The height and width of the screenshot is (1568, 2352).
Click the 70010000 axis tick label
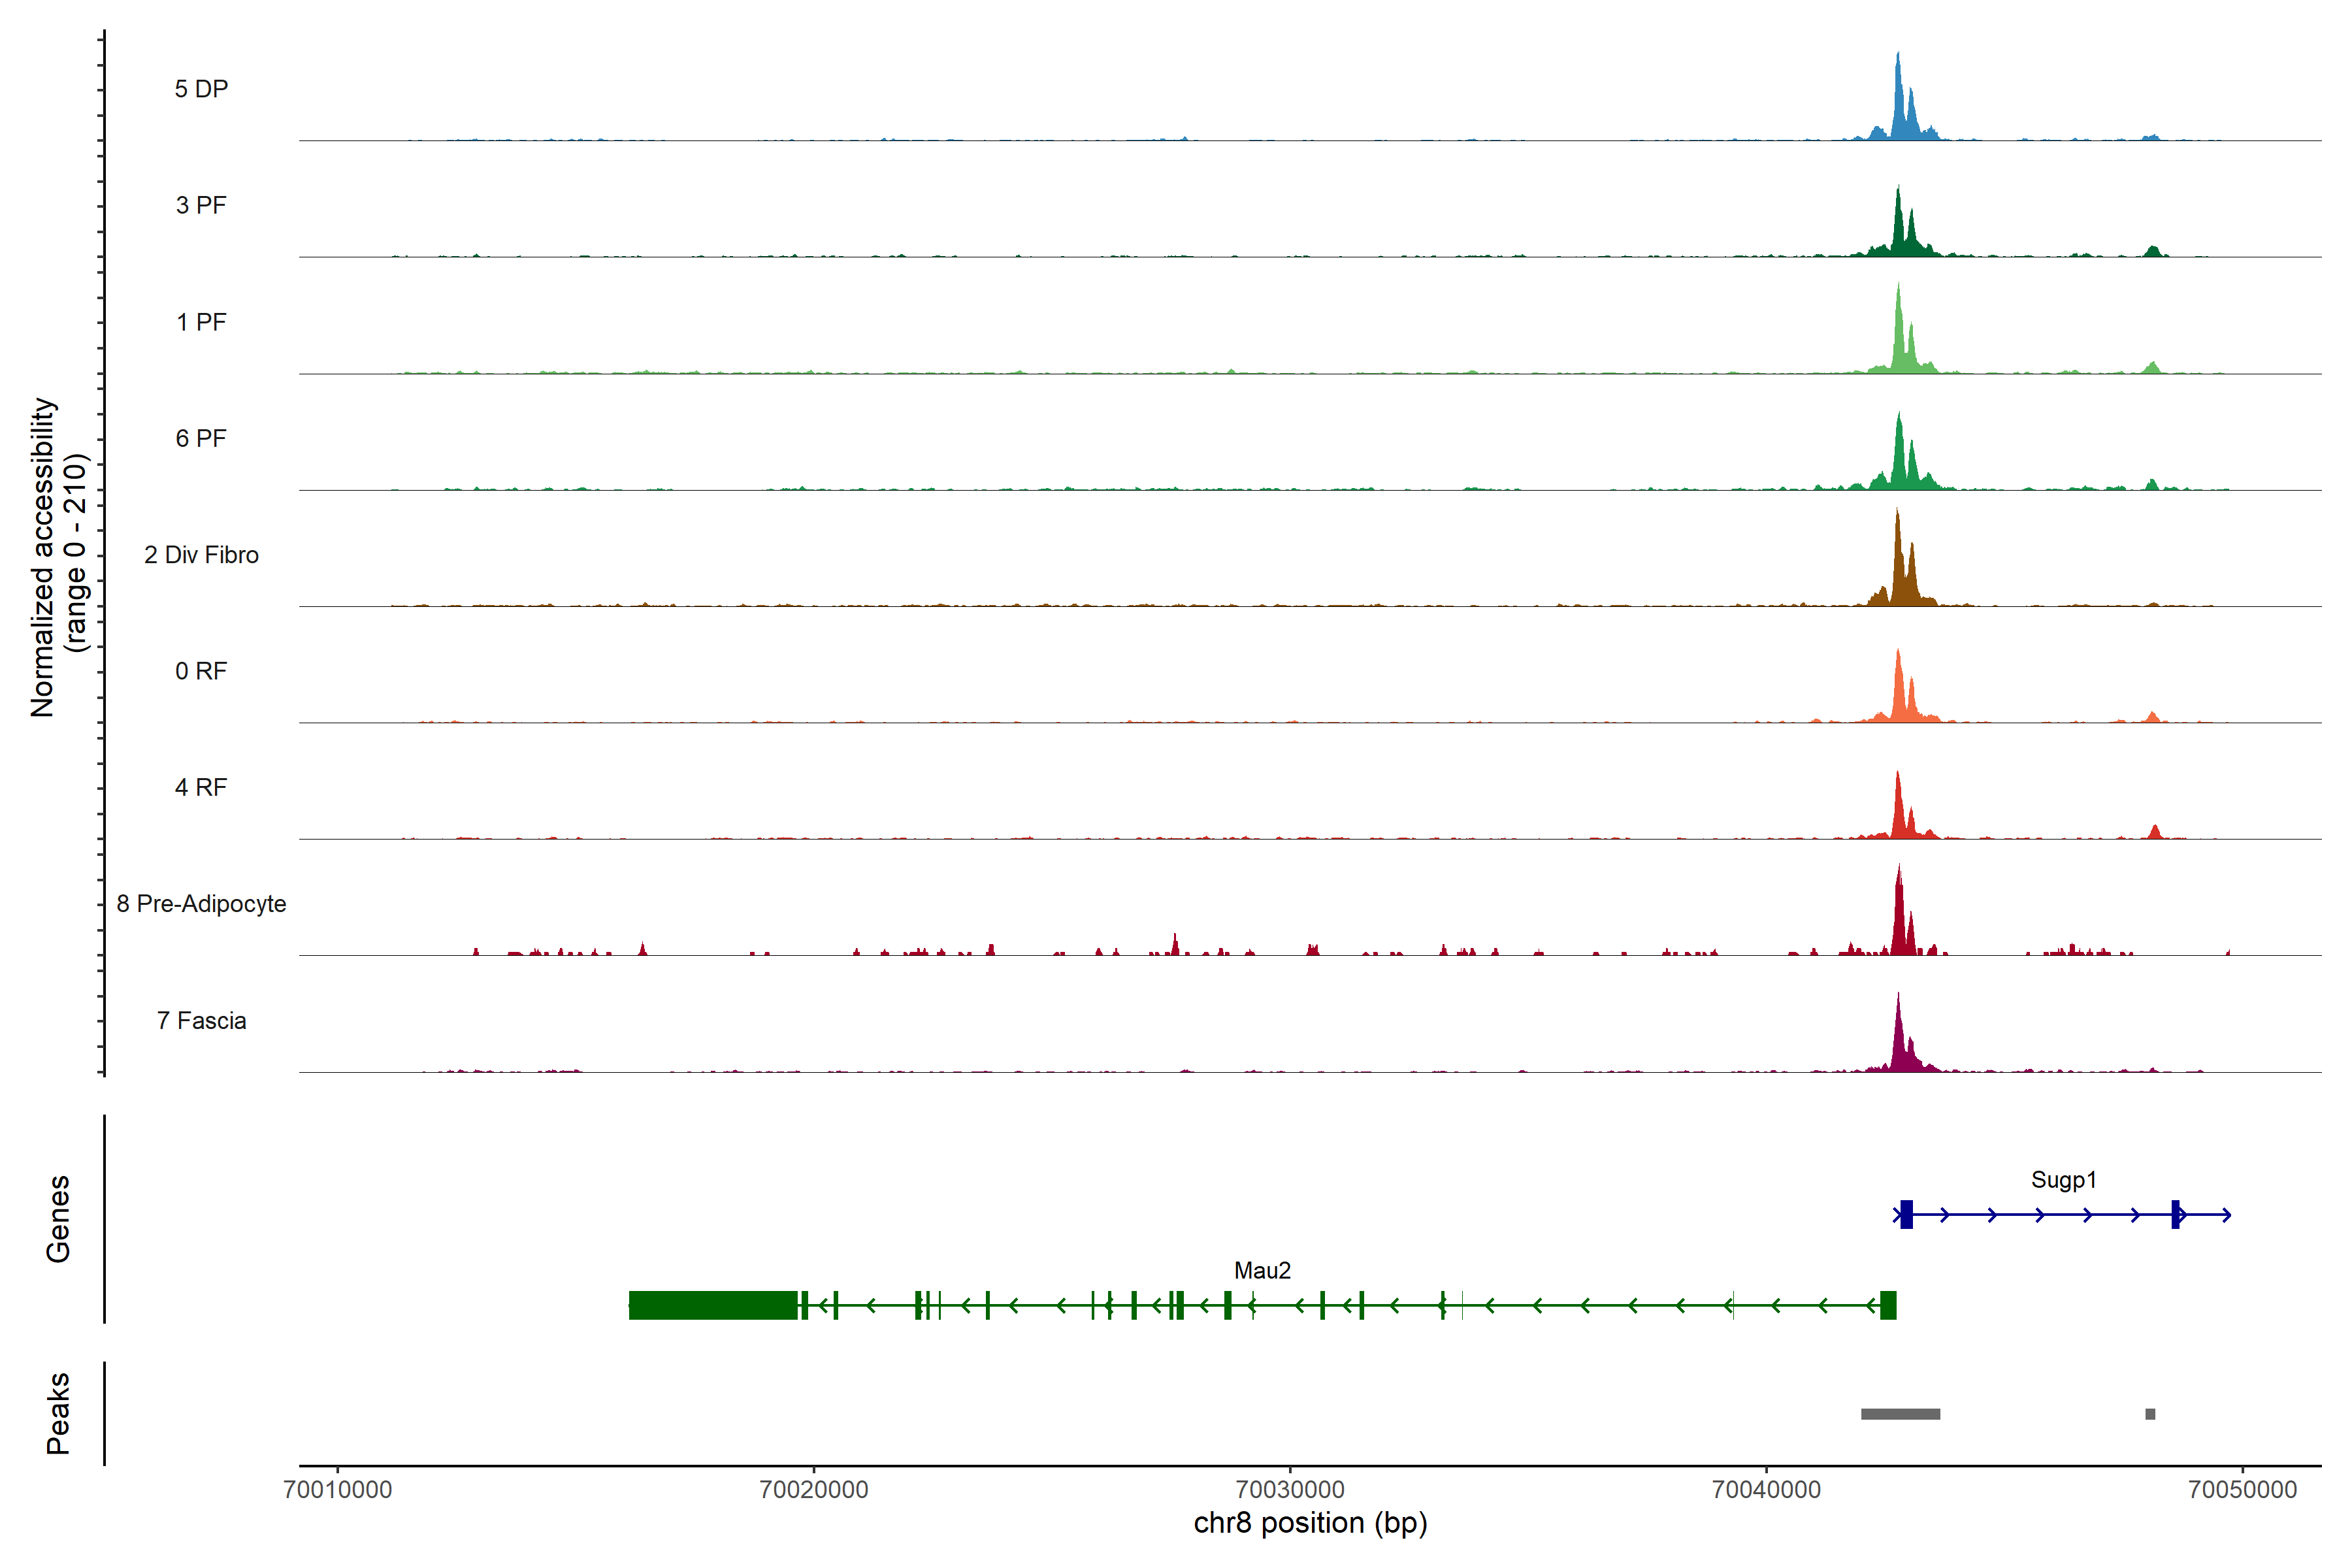(338, 1490)
